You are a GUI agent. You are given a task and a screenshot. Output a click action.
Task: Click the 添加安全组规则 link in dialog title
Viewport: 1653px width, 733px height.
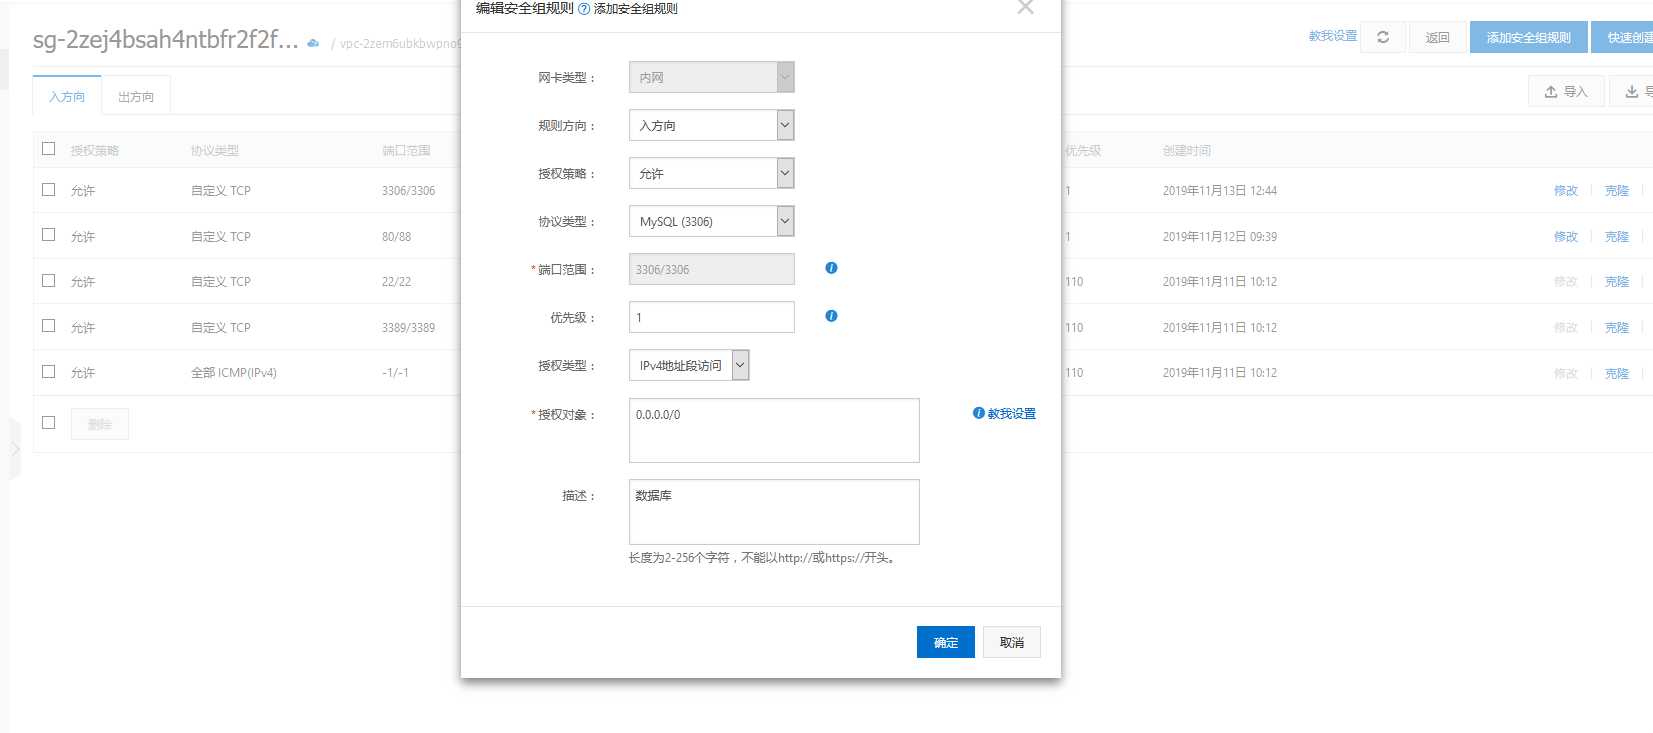pyautogui.click(x=636, y=9)
